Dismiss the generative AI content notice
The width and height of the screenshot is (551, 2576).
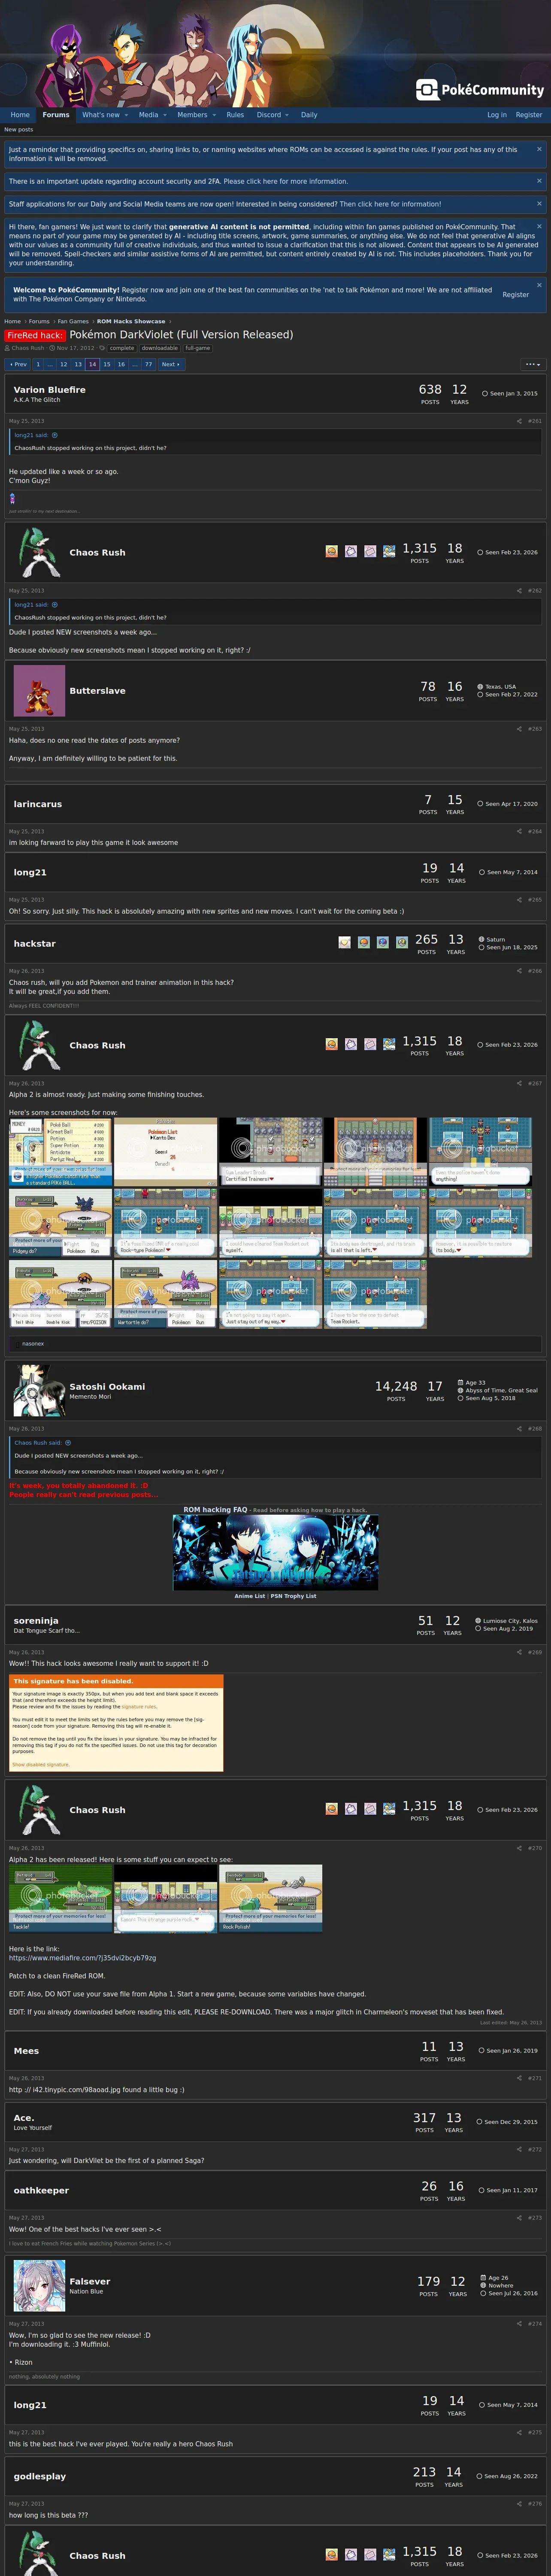(x=539, y=226)
